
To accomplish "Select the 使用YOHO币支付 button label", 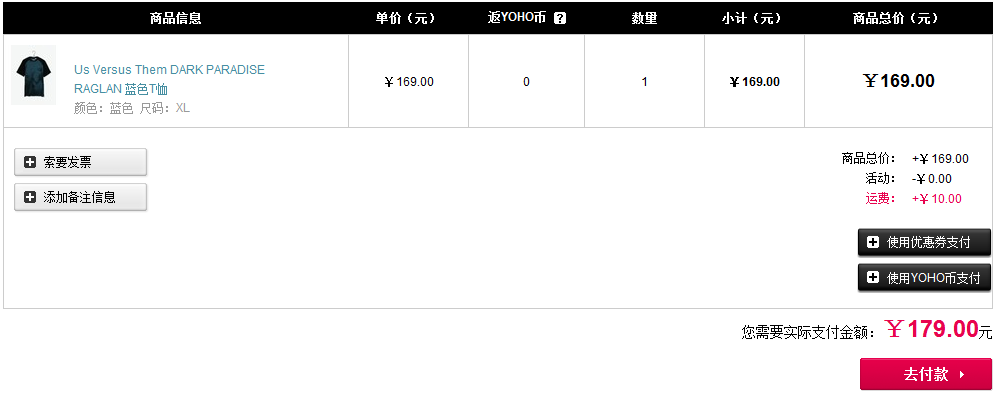I will click(x=934, y=278).
